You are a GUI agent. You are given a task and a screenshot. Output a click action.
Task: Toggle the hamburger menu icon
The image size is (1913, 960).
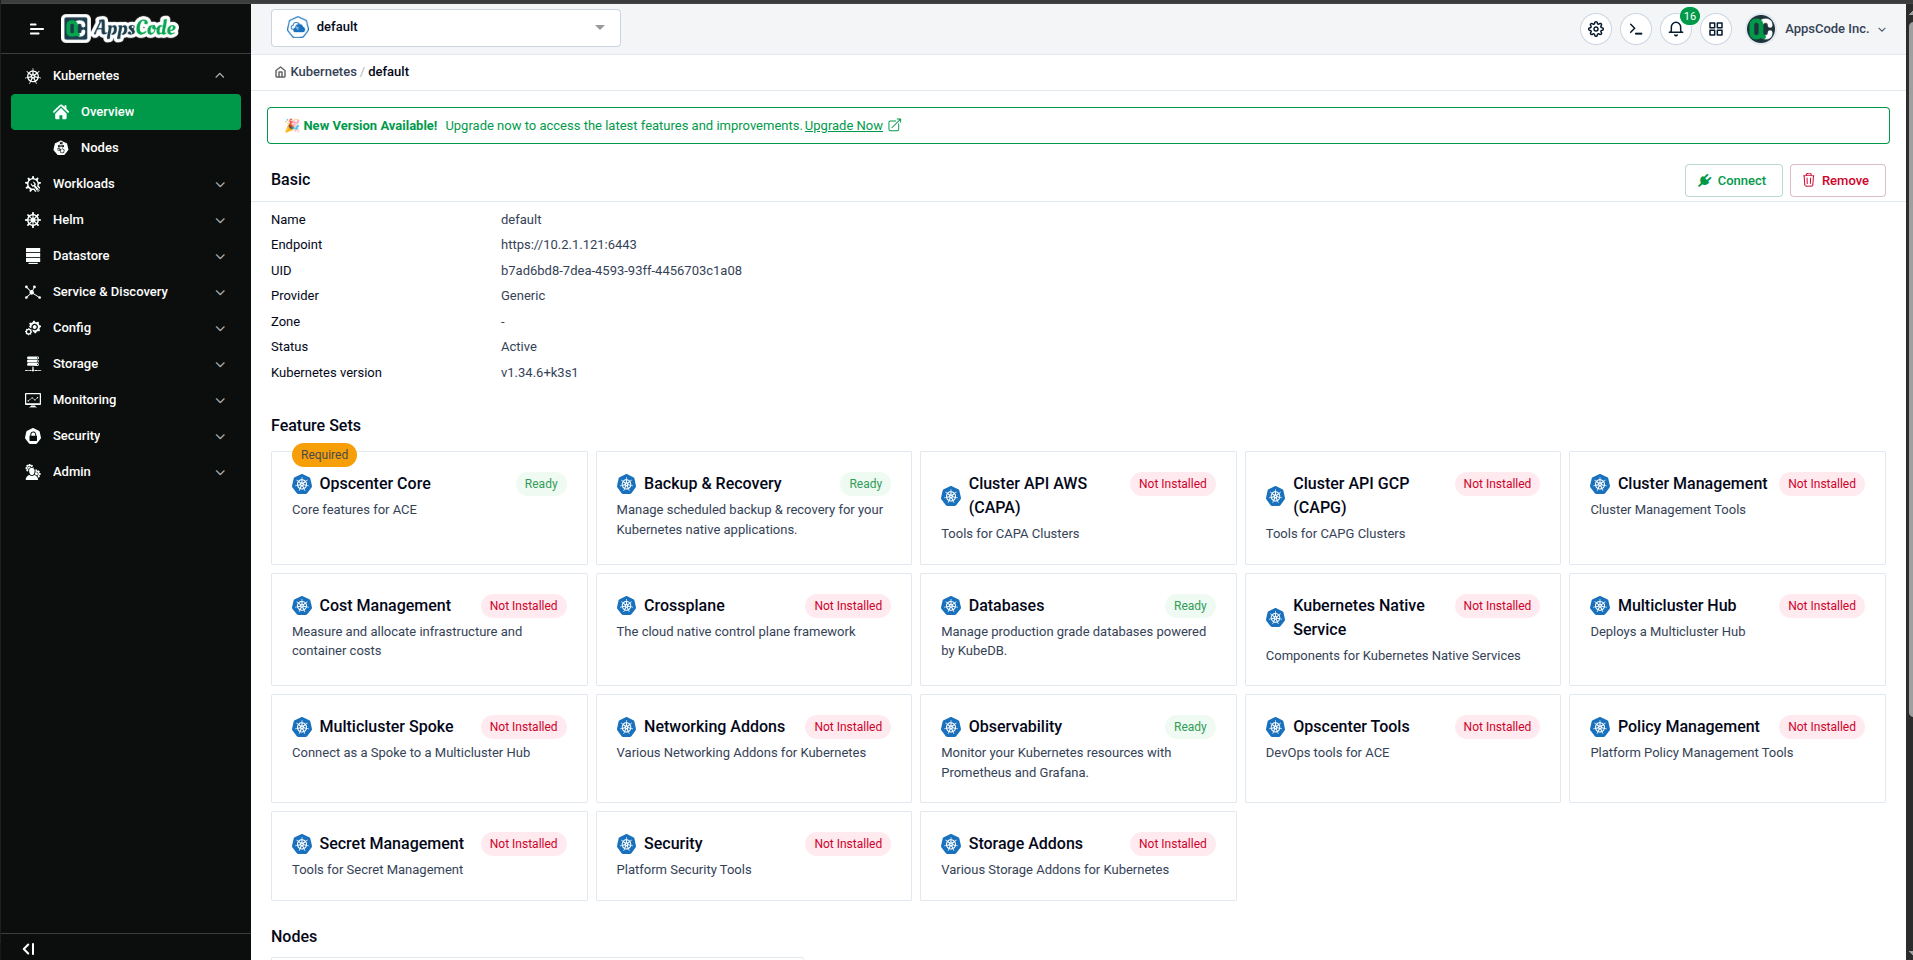pyautogui.click(x=36, y=28)
